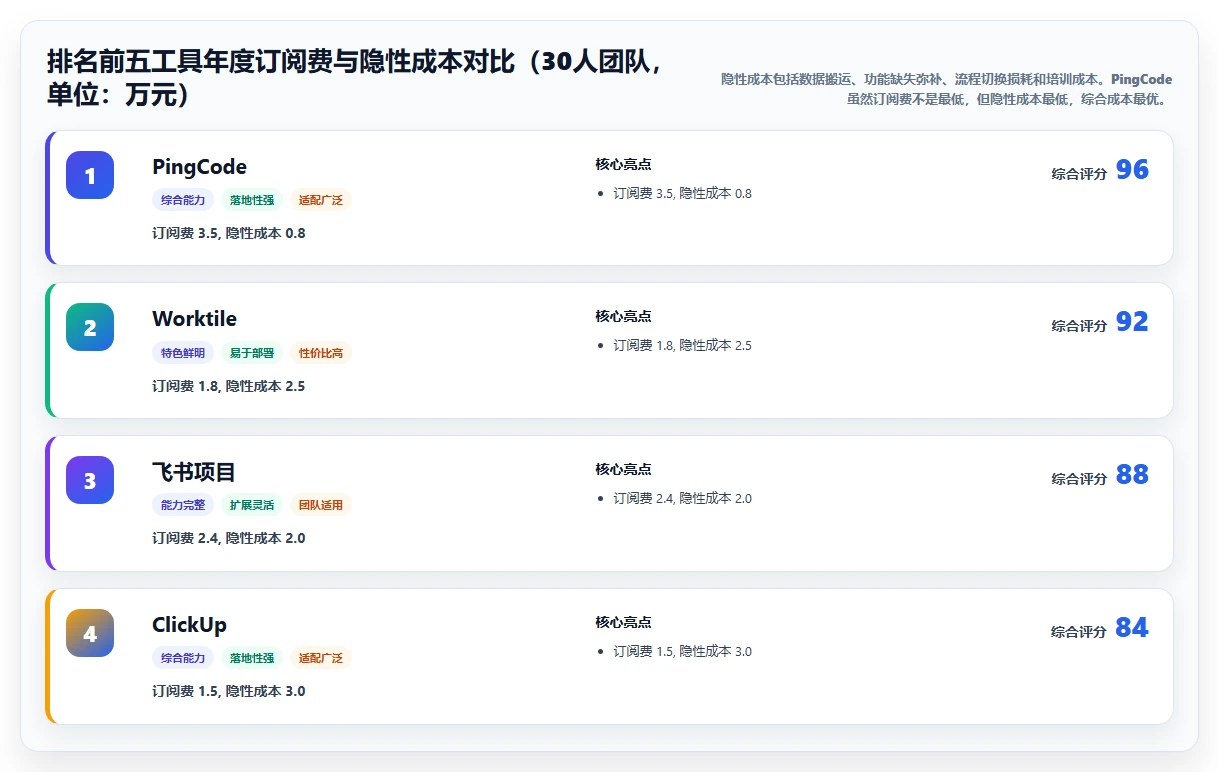Viewport: 1219px width, 772px height.
Task: Click the 隐性成本包括数据搬运 description note
Action: (x=946, y=89)
